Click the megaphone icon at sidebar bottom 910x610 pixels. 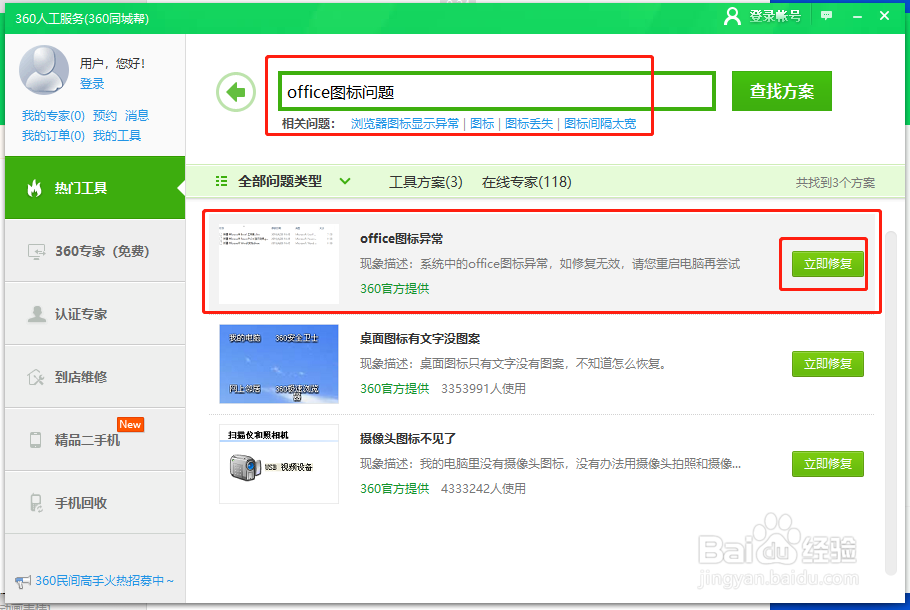coord(23,581)
